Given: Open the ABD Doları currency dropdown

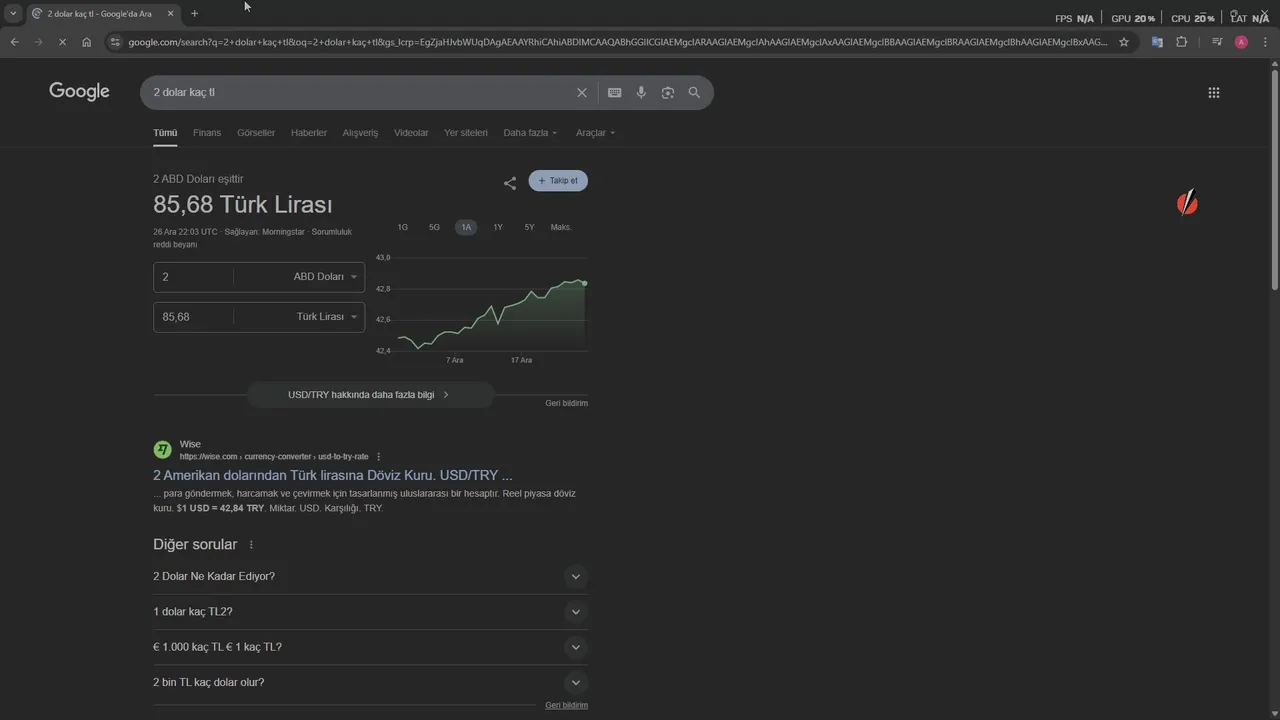Looking at the screenshot, I should pyautogui.click(x=325, y=277).
